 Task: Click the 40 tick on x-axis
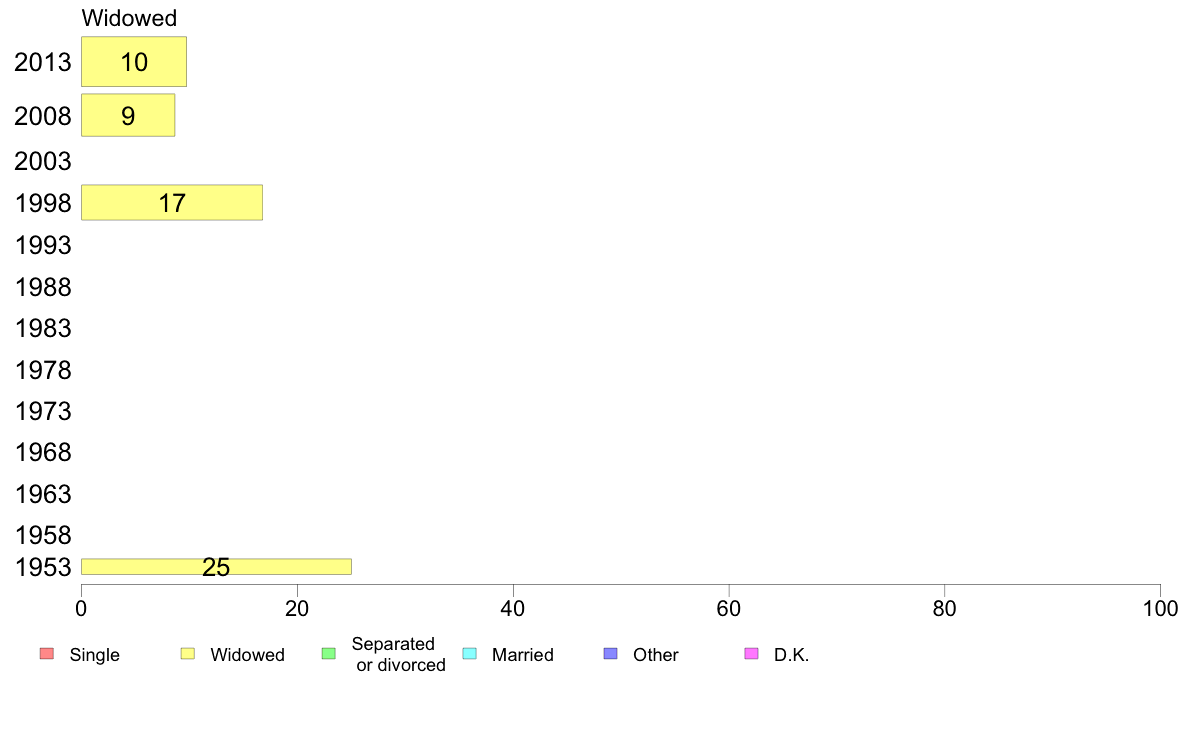(513, 609)
